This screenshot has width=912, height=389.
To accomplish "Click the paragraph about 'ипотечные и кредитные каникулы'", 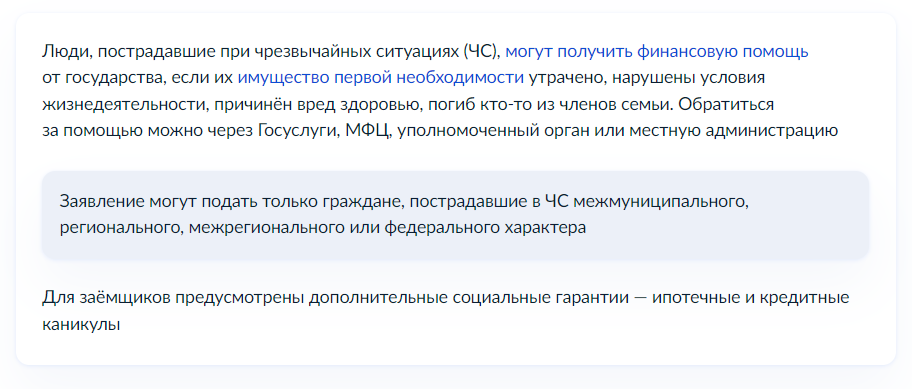I will [x=446, y=311].
